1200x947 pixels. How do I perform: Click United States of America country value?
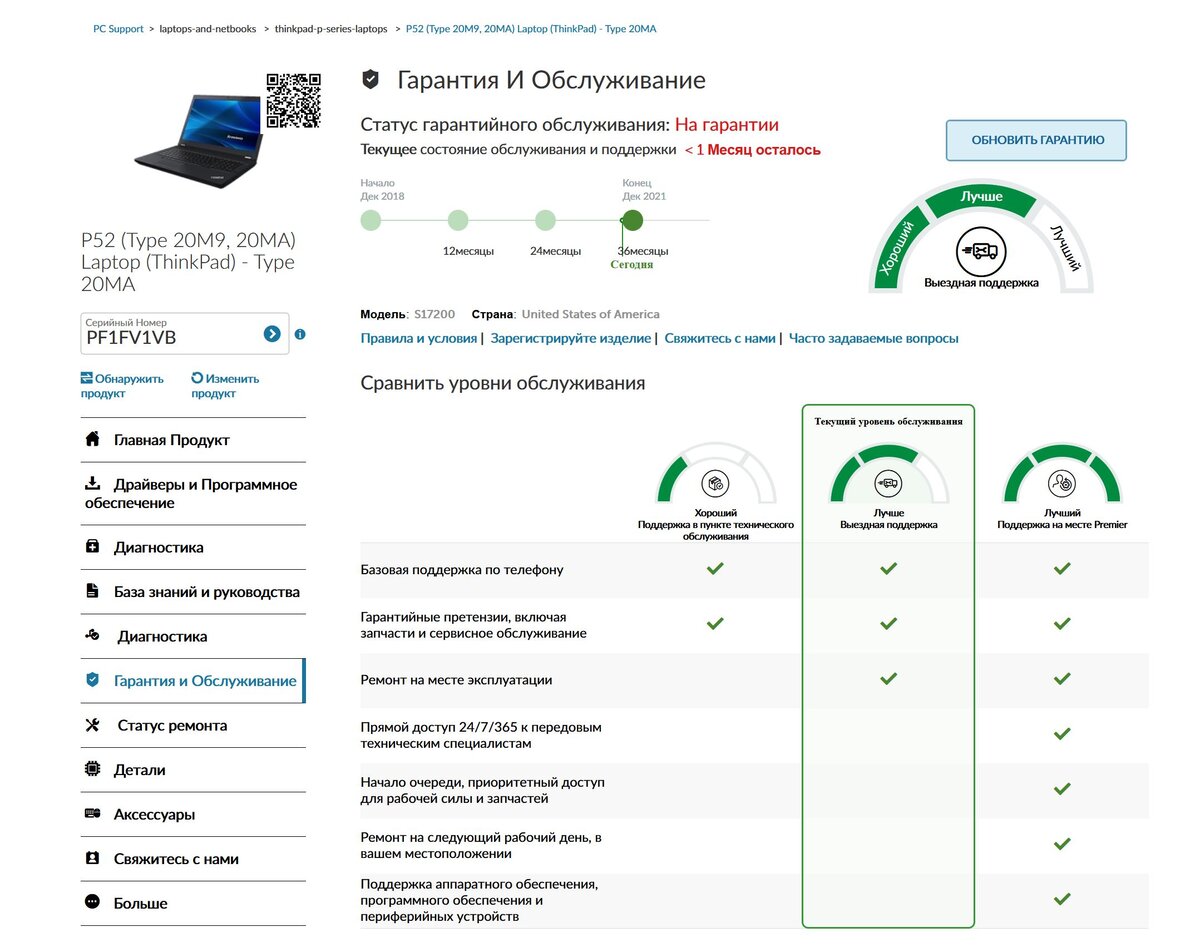(591, 314)
